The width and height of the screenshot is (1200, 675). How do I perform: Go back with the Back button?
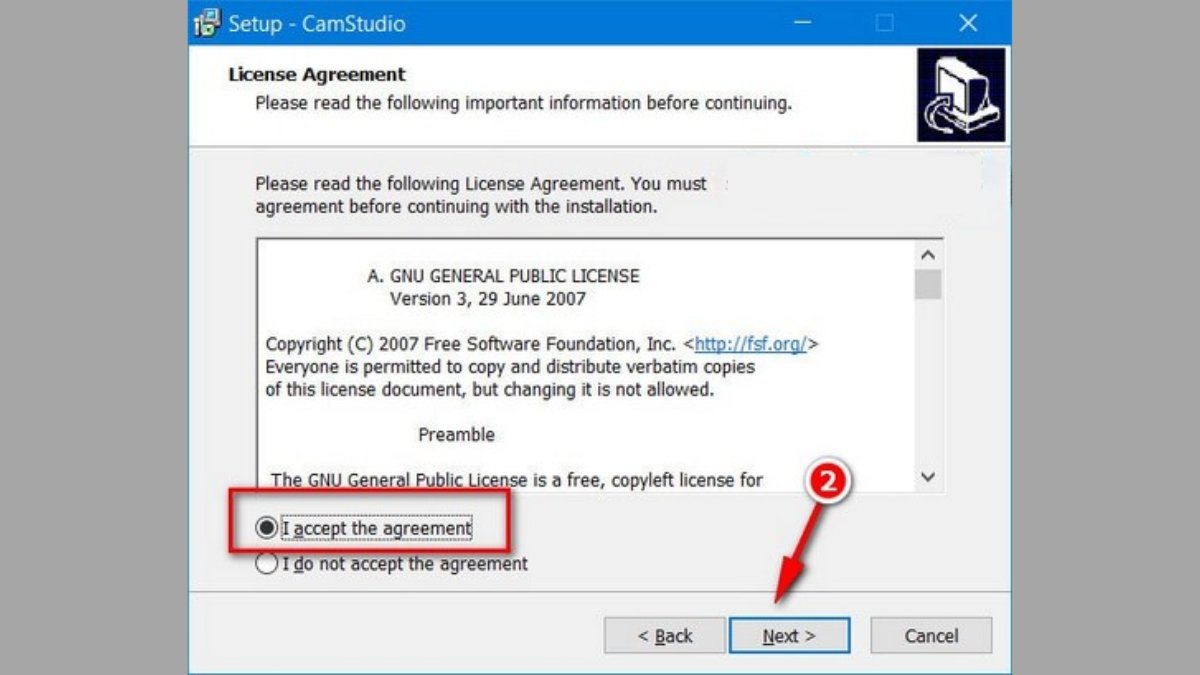click(x=665, y=636)
